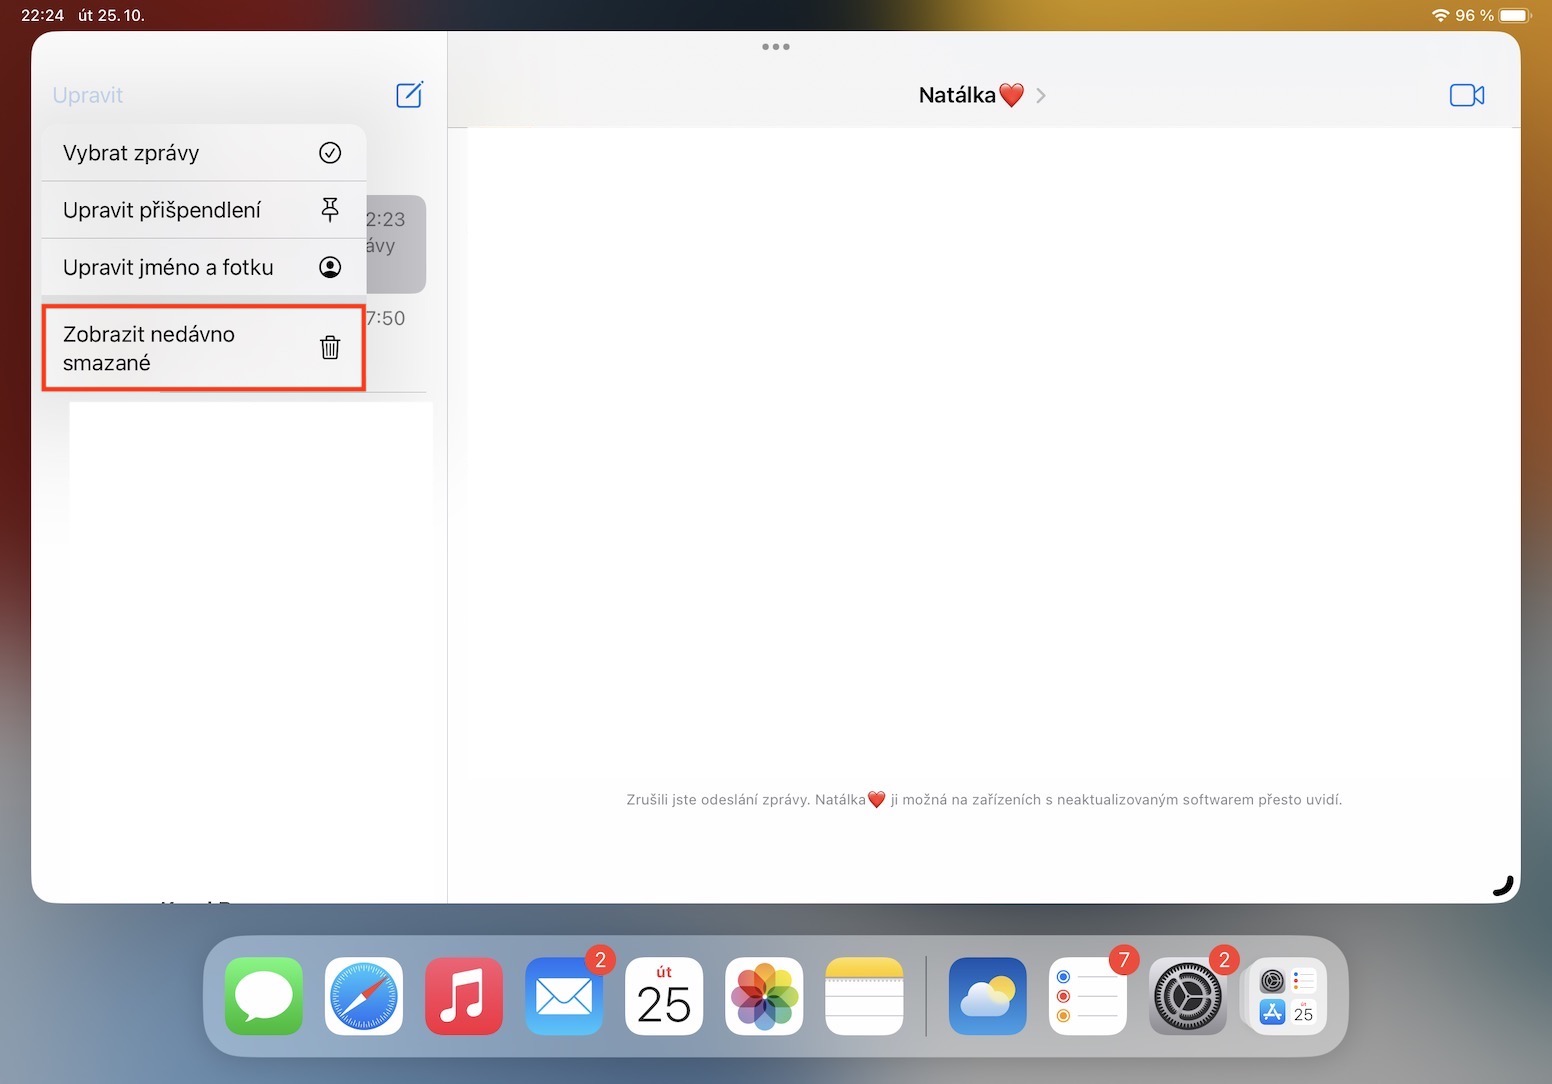The image size is (1552, 1084).
Task: Open Settings app with 2 badge
Action: 1188,996
